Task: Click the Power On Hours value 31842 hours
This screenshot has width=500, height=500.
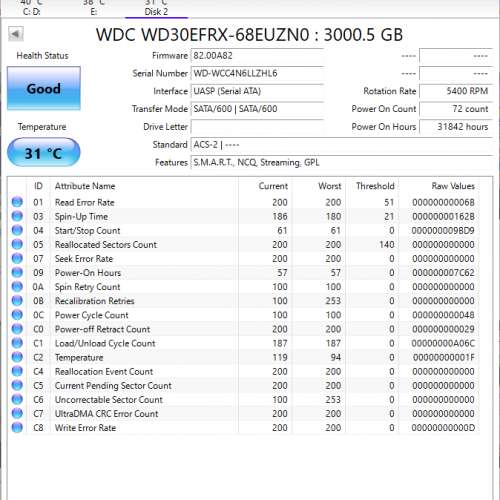Action: coord(456,127)
